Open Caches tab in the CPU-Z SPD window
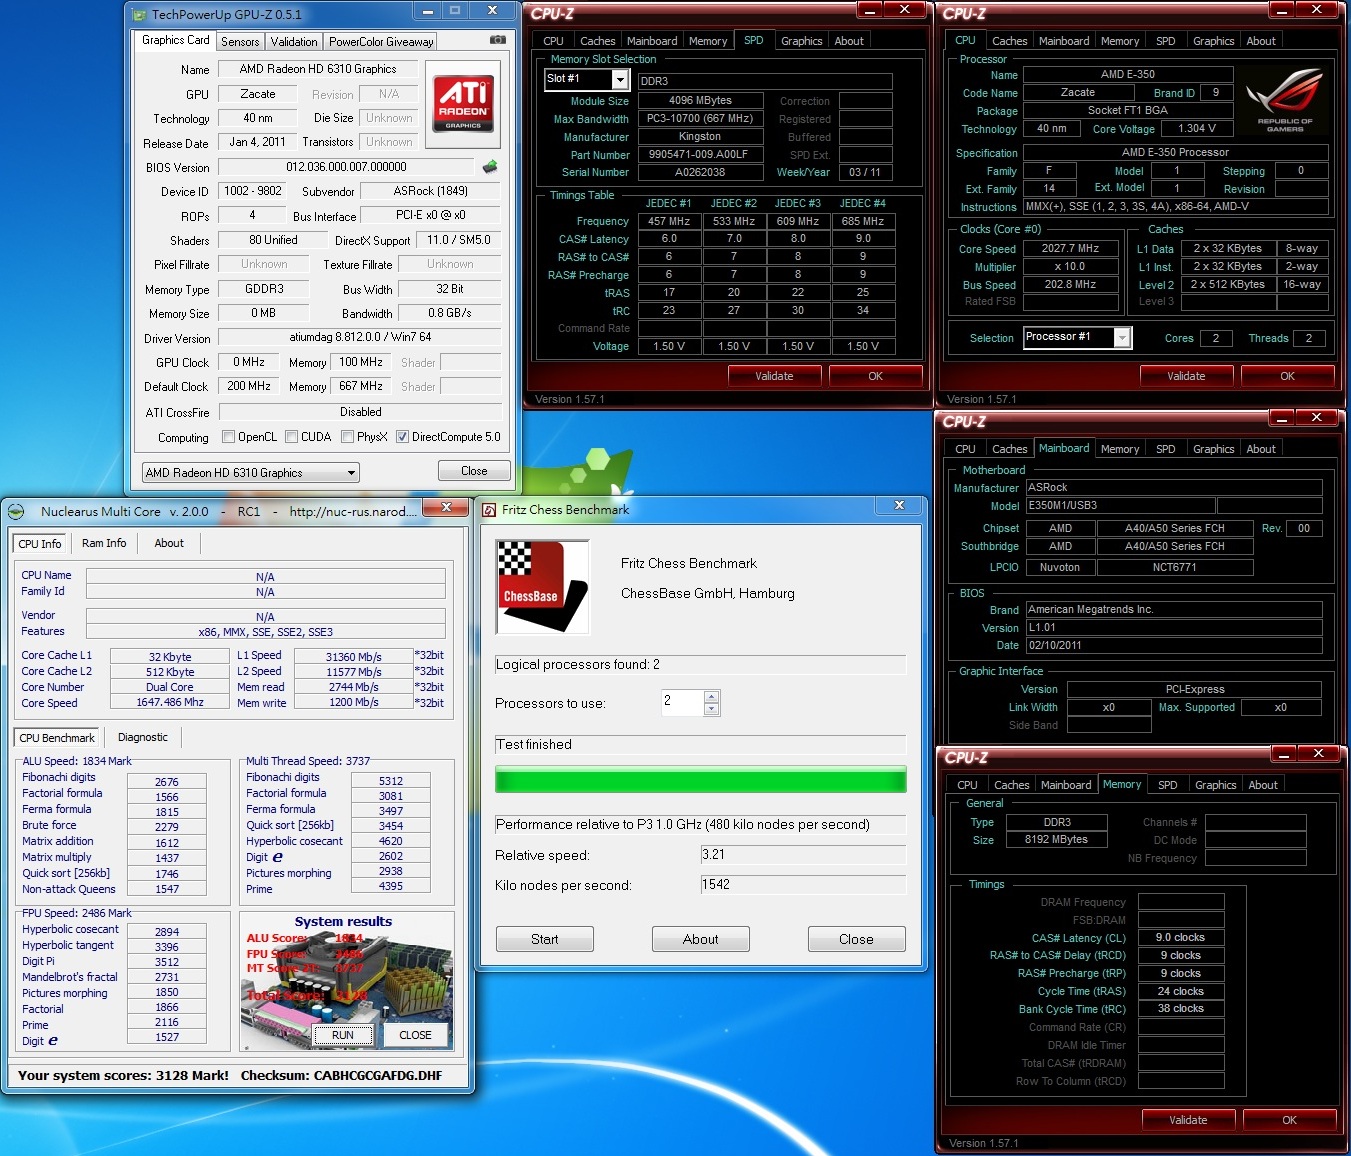The image size is (1351, 1156). click(x=598, y=41)
